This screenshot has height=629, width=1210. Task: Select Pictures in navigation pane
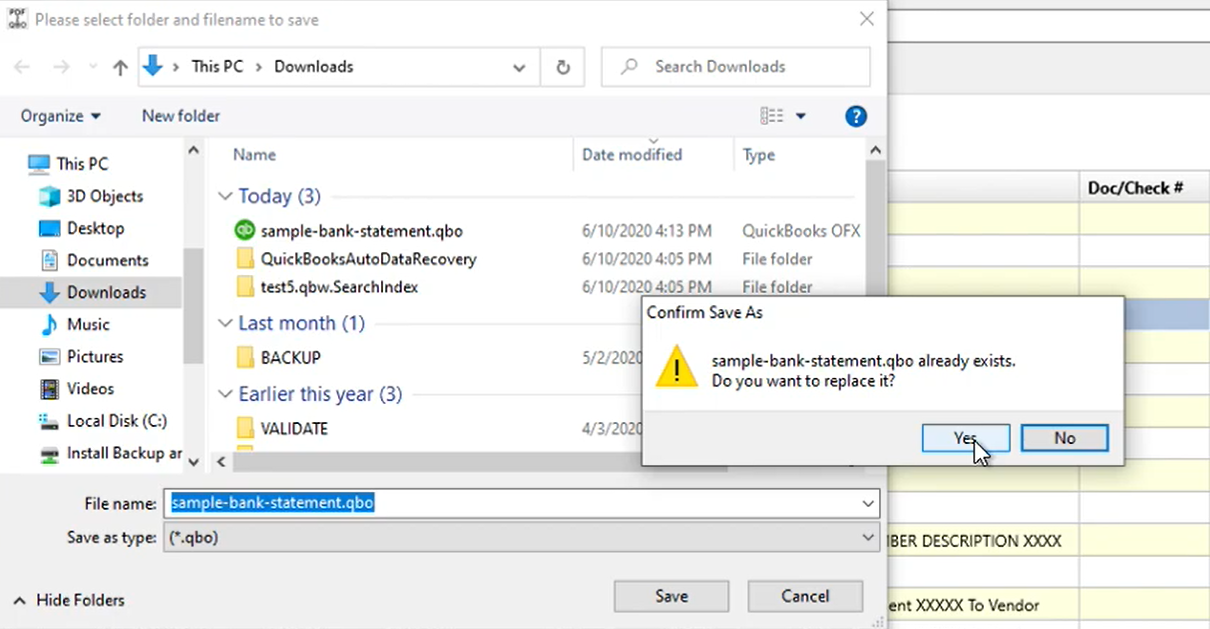(95, 356)
